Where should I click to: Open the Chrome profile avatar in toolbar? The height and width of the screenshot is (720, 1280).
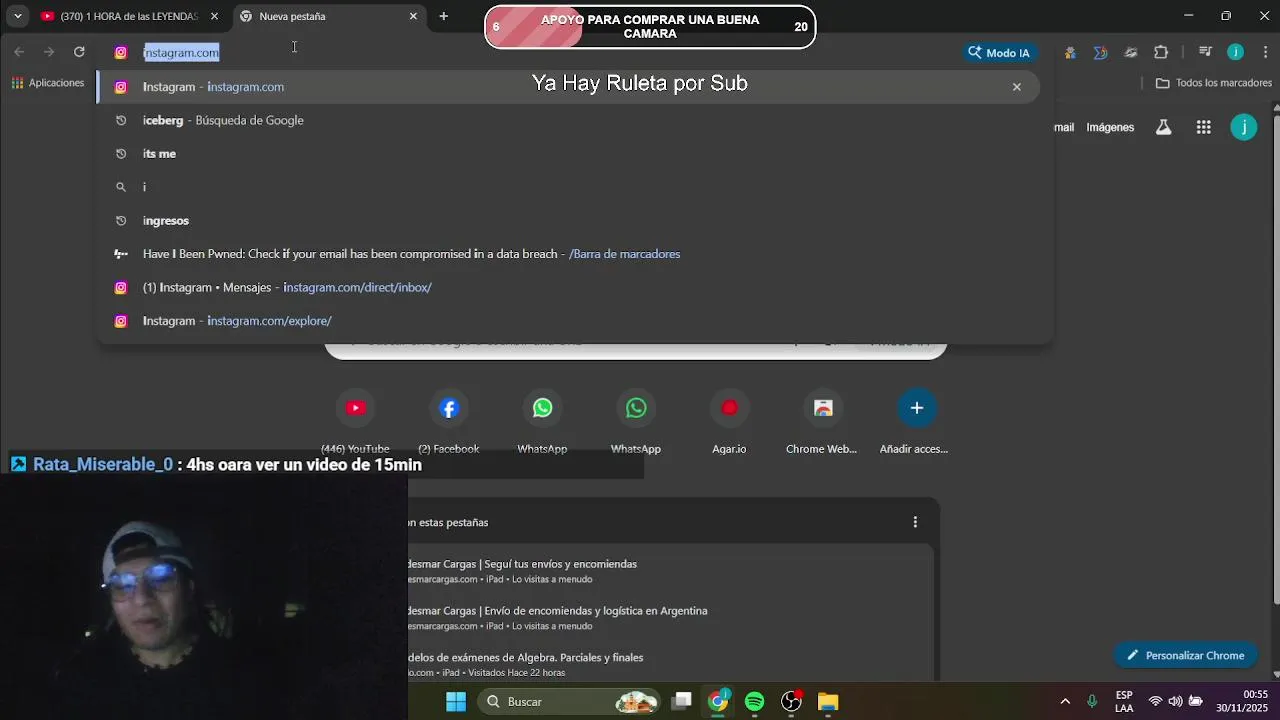point(1235,52)
